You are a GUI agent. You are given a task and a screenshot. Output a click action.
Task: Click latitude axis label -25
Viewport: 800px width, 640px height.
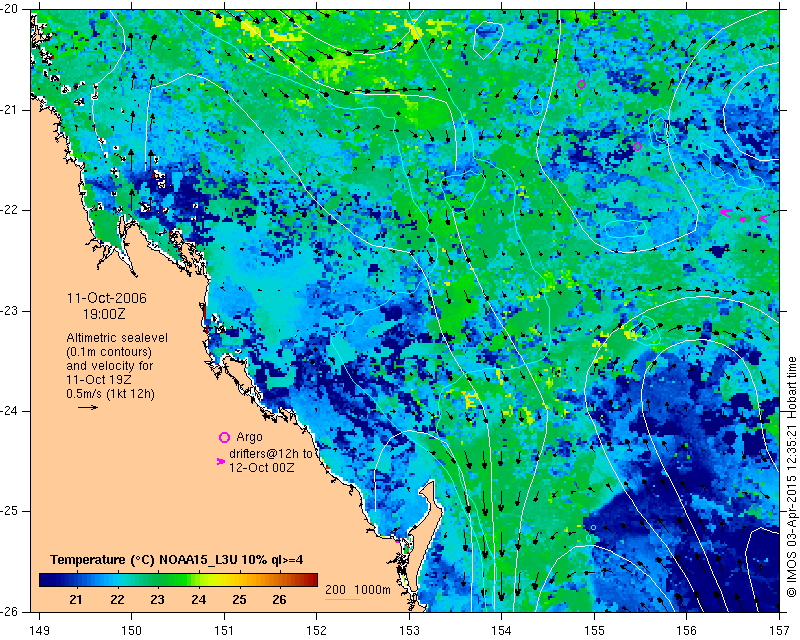[x=10, y=511]
